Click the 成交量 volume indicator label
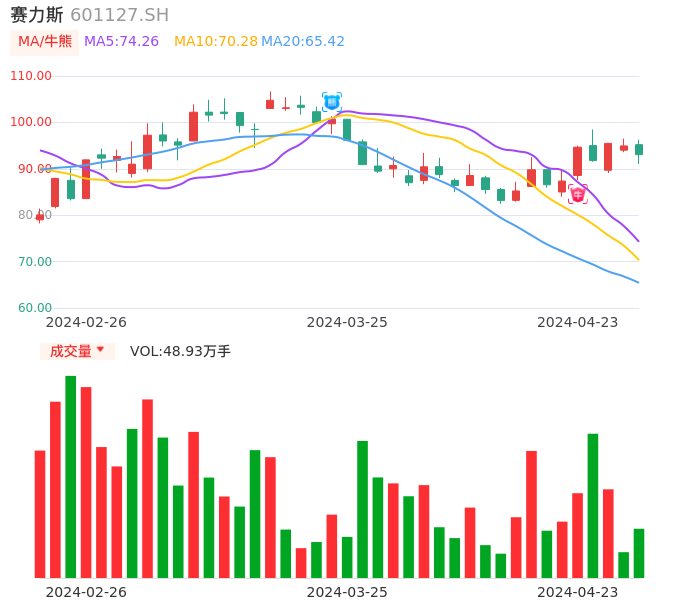The image size is (686, 606). click(x=70, y=351)
